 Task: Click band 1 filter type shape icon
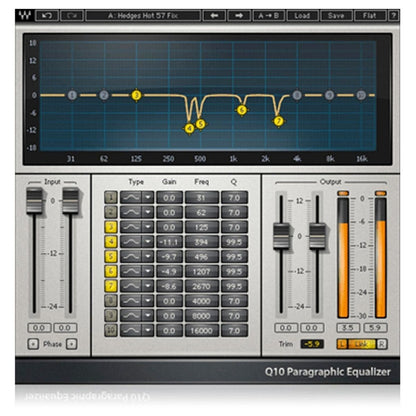pos(131,197)
